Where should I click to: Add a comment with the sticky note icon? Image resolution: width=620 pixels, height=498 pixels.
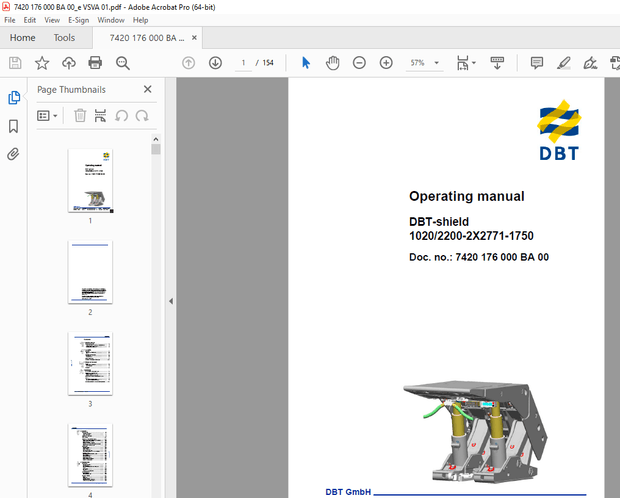point(536,63)
